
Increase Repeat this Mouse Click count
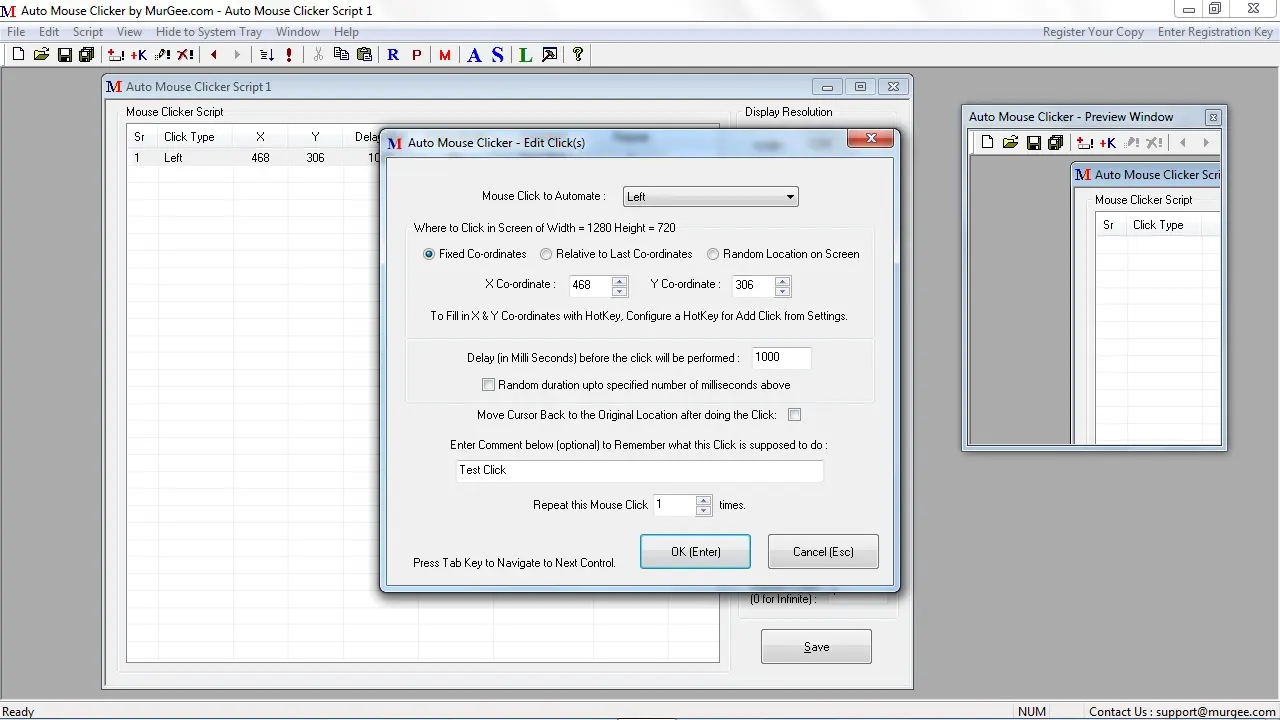704,501
